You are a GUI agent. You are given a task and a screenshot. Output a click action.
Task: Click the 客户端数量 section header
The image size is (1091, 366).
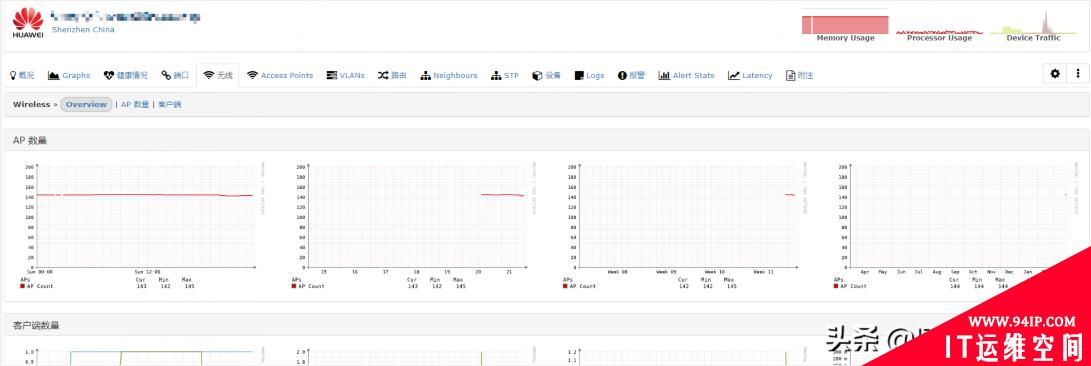pos(36,325)
